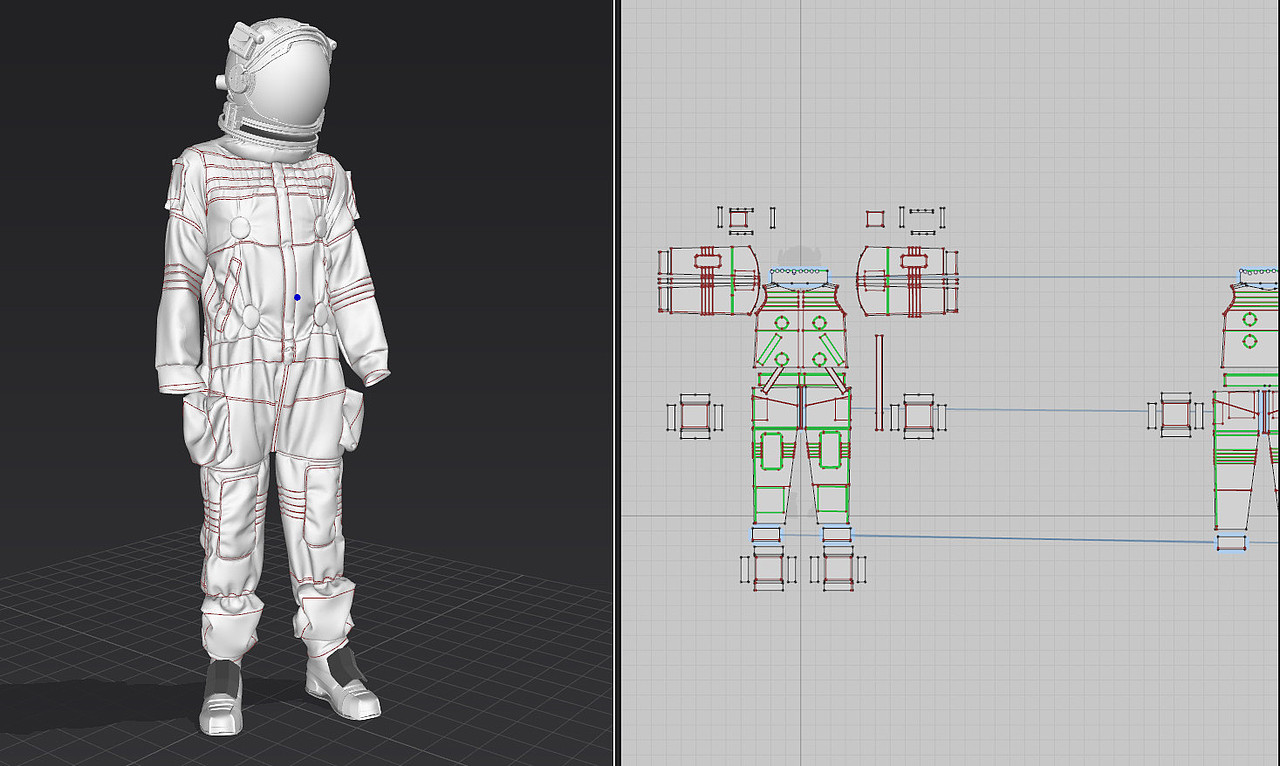Select the small square pattern above right sleeve
Screen dimensions: 1280x766
point(875,219)
